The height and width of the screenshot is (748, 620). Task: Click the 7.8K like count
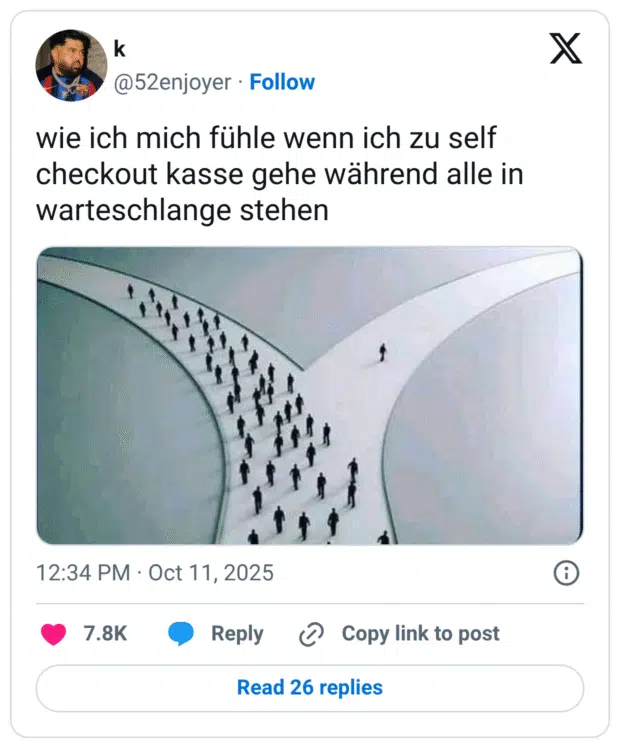tap(105, 634)
